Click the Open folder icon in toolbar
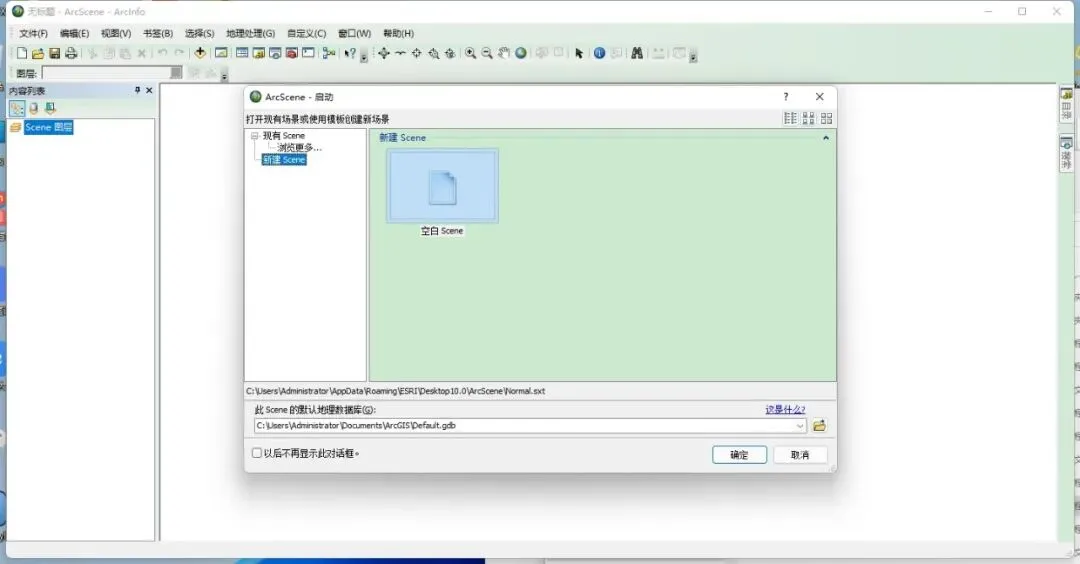Image resolution: width=1080 pixels, height=564 pixels. click(38, 53)
